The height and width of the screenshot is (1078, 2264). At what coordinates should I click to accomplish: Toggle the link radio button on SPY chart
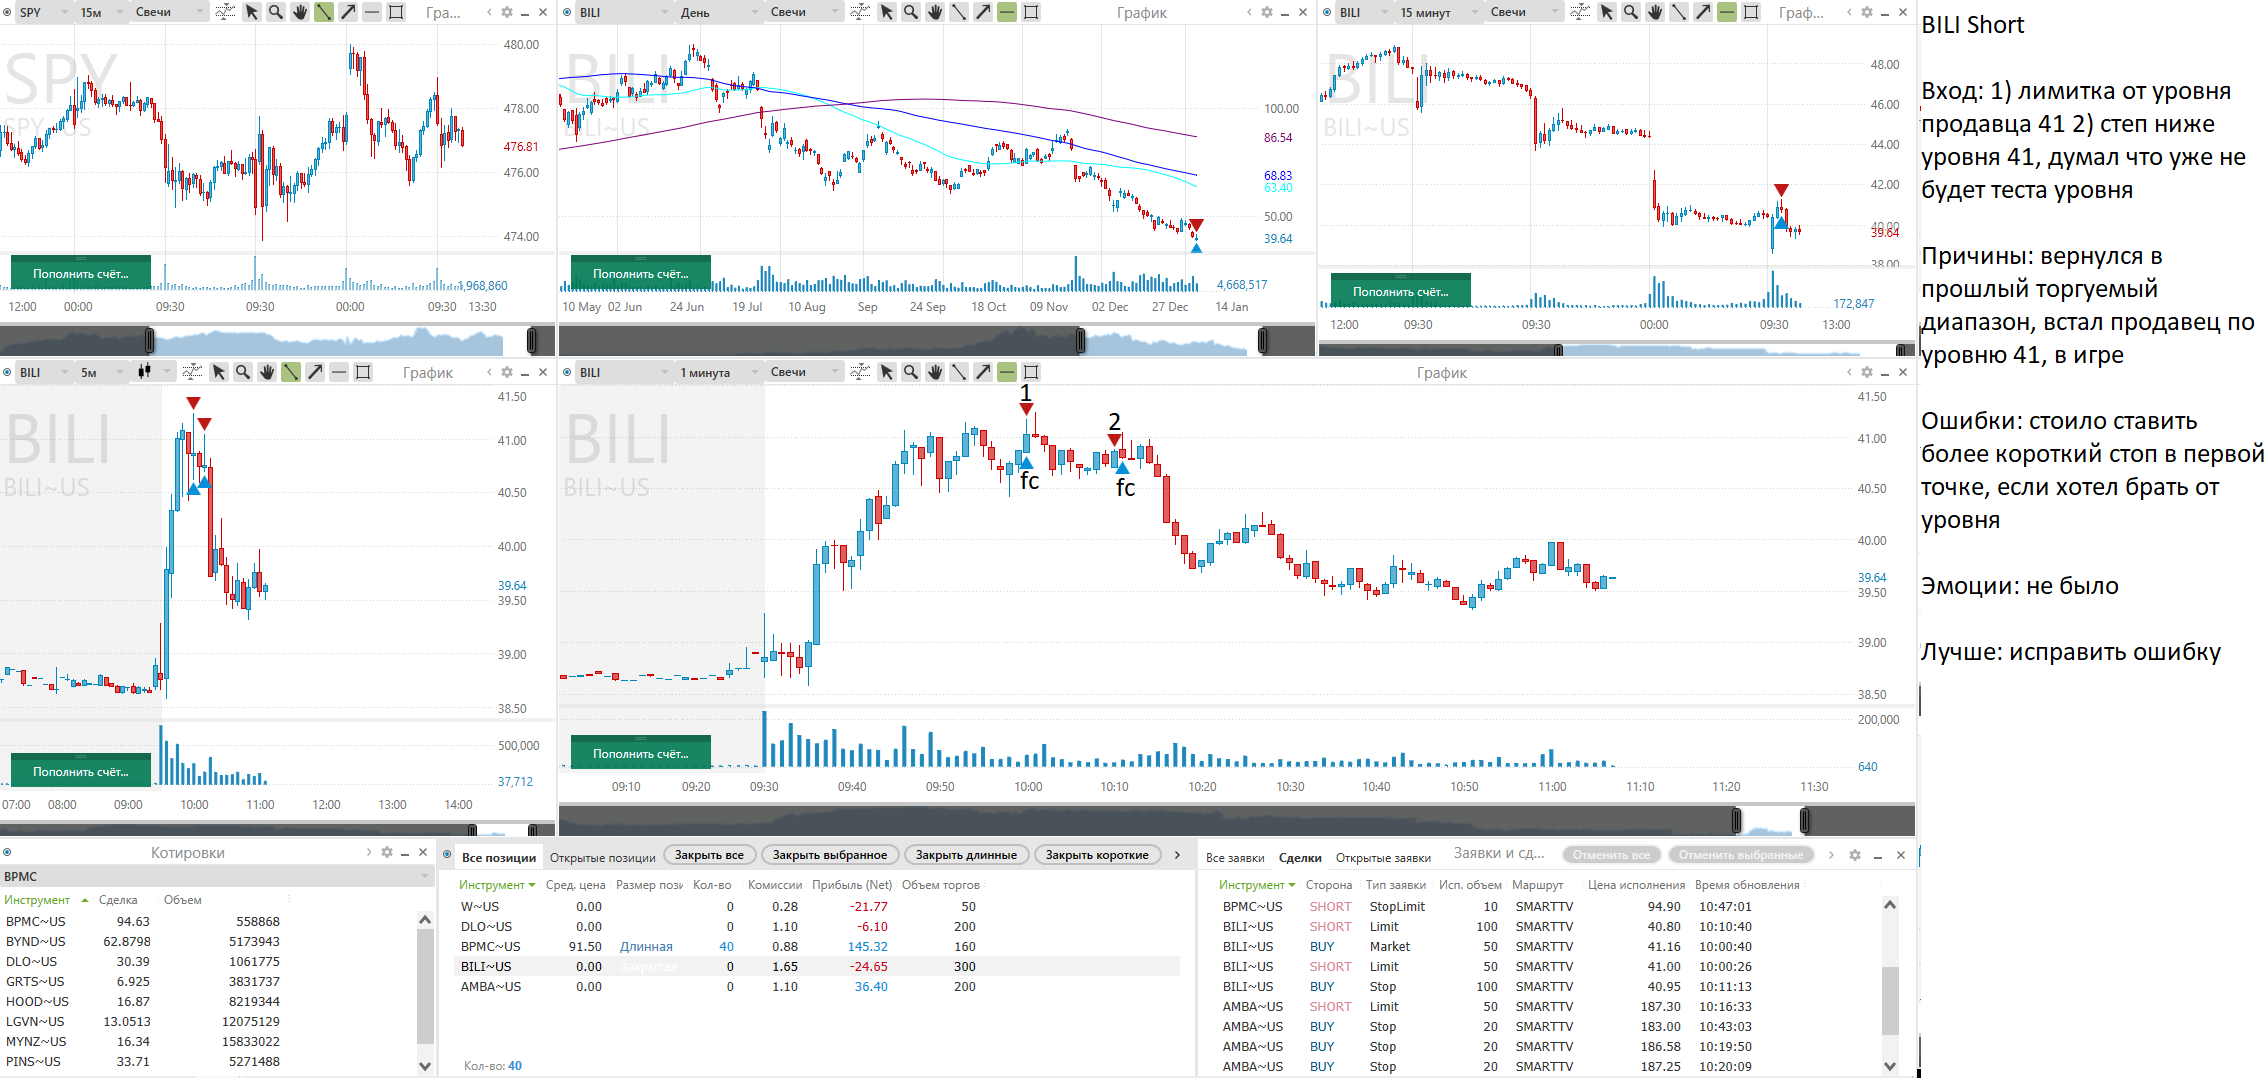point(8,12)
